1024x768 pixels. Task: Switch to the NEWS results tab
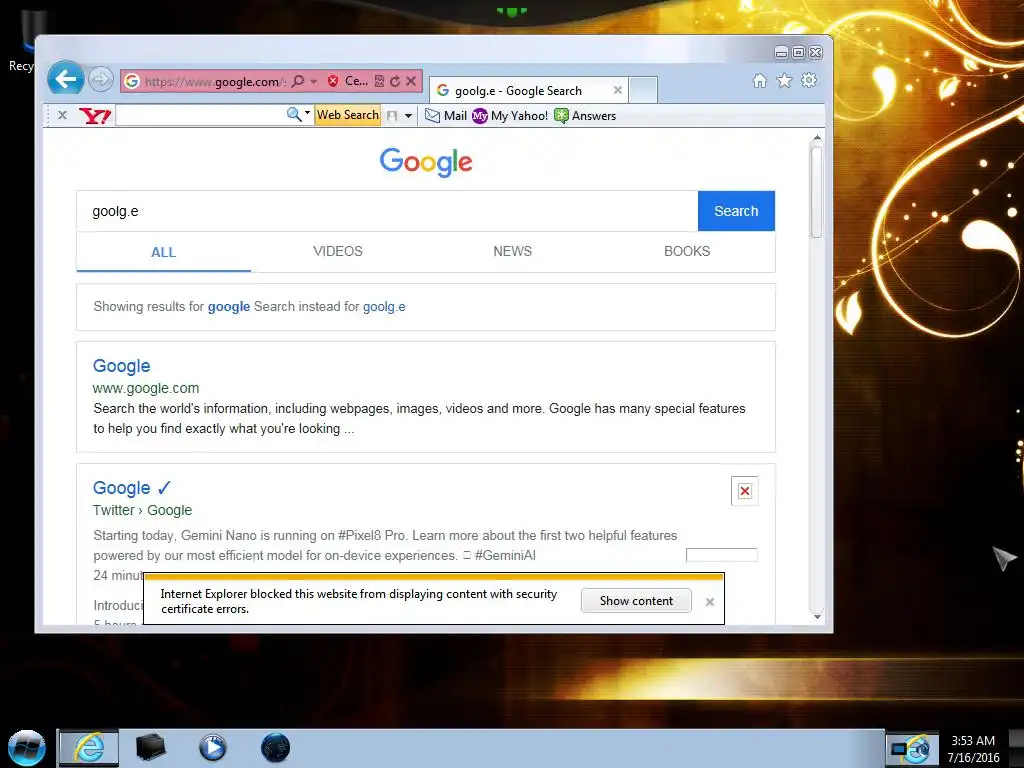click(x=513, y=251)
